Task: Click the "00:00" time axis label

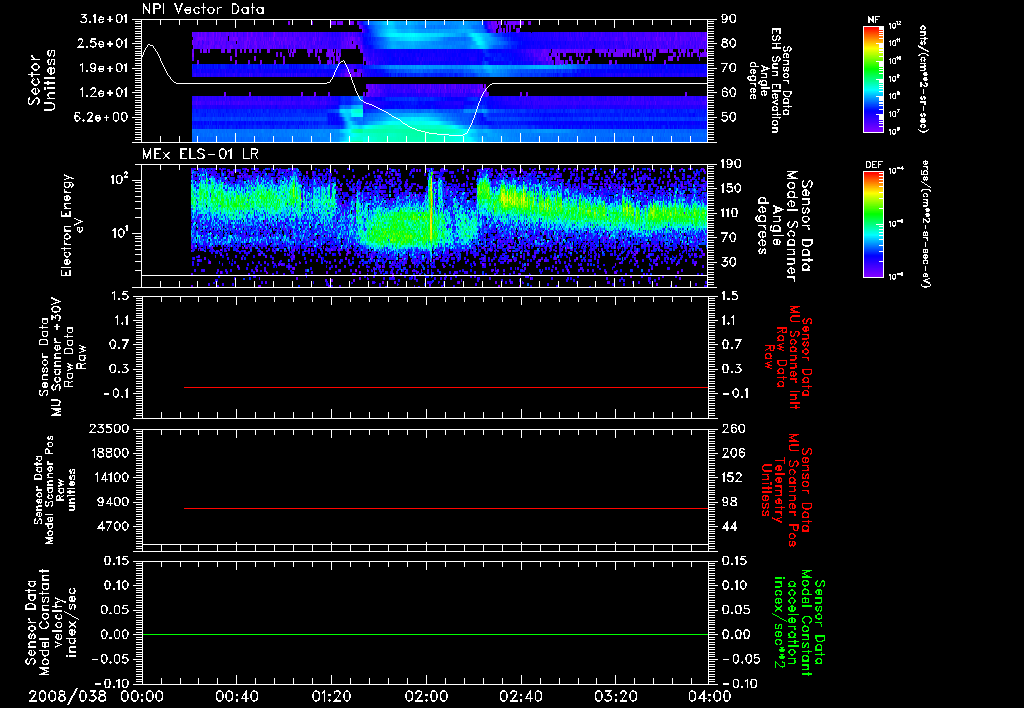Action: click(x=142, y=696)
